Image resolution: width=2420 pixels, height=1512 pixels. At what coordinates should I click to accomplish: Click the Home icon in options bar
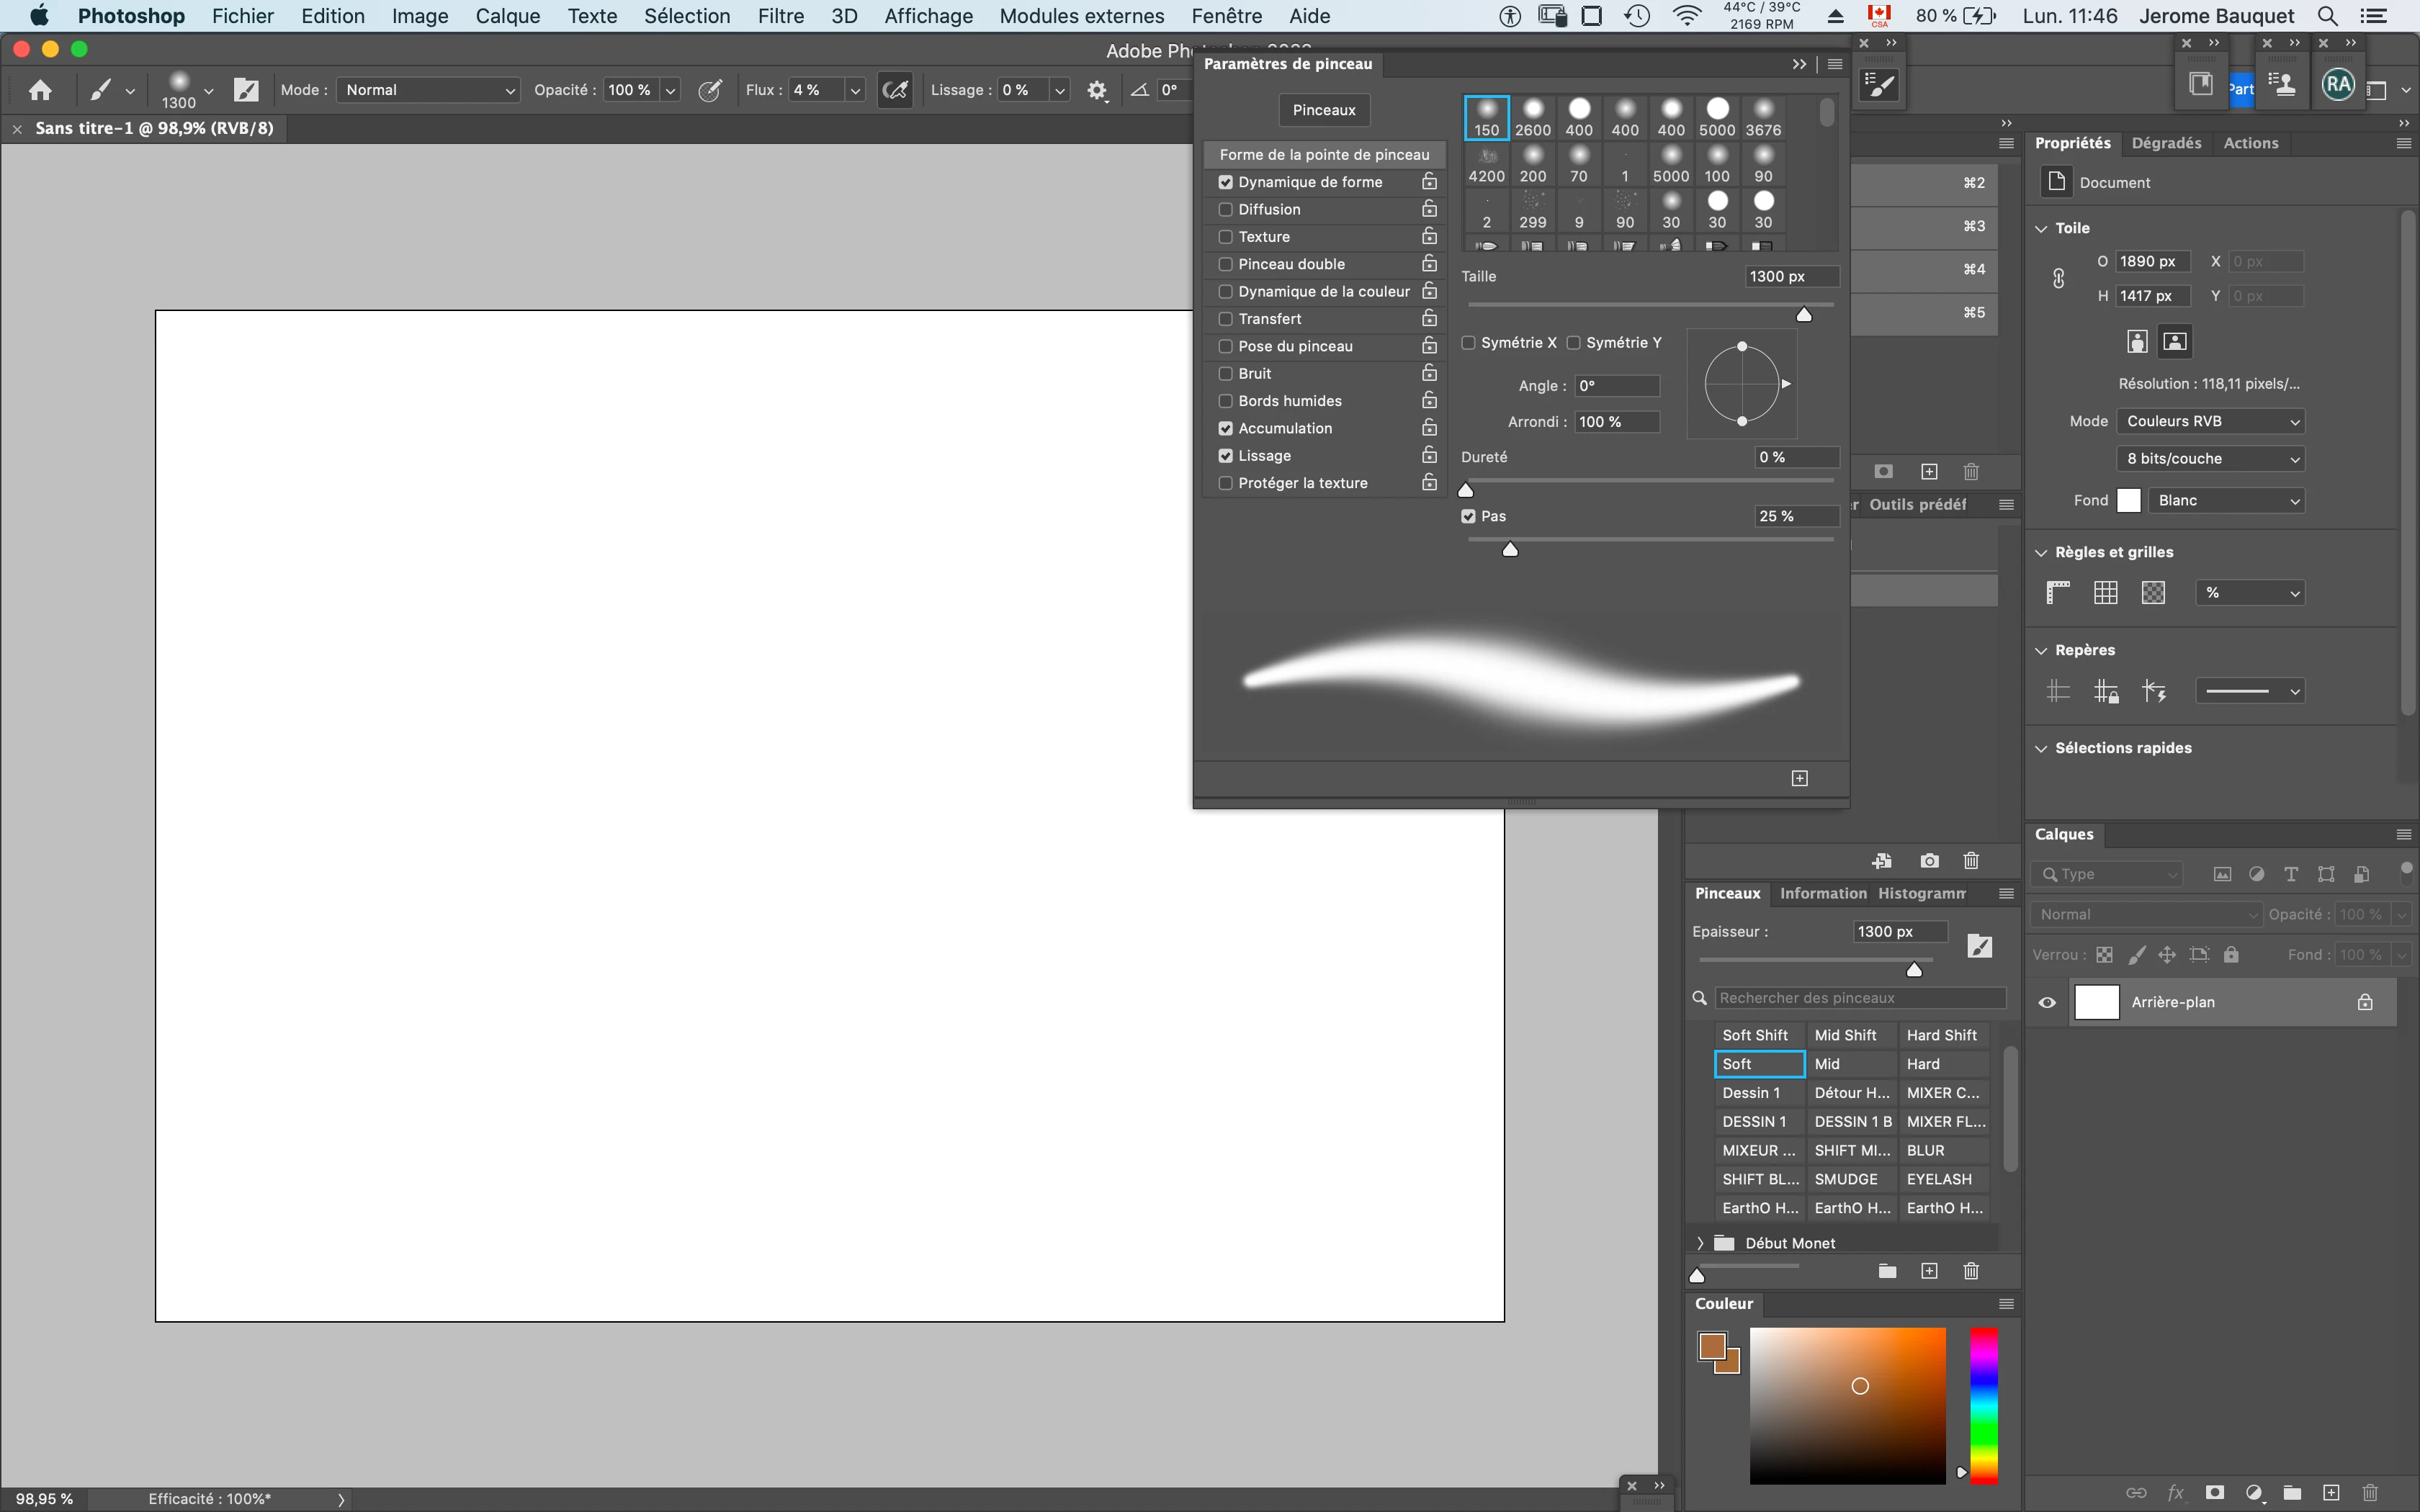pyautogui.click(x=40, y=90)
